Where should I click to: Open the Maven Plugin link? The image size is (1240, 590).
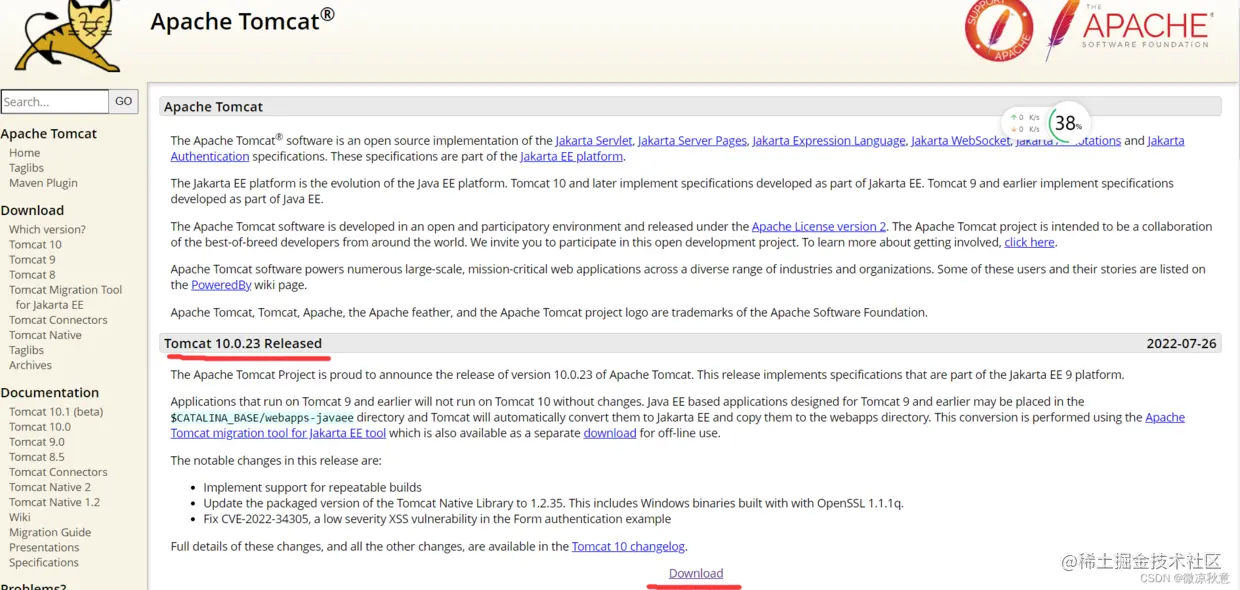tap(43, 183)
